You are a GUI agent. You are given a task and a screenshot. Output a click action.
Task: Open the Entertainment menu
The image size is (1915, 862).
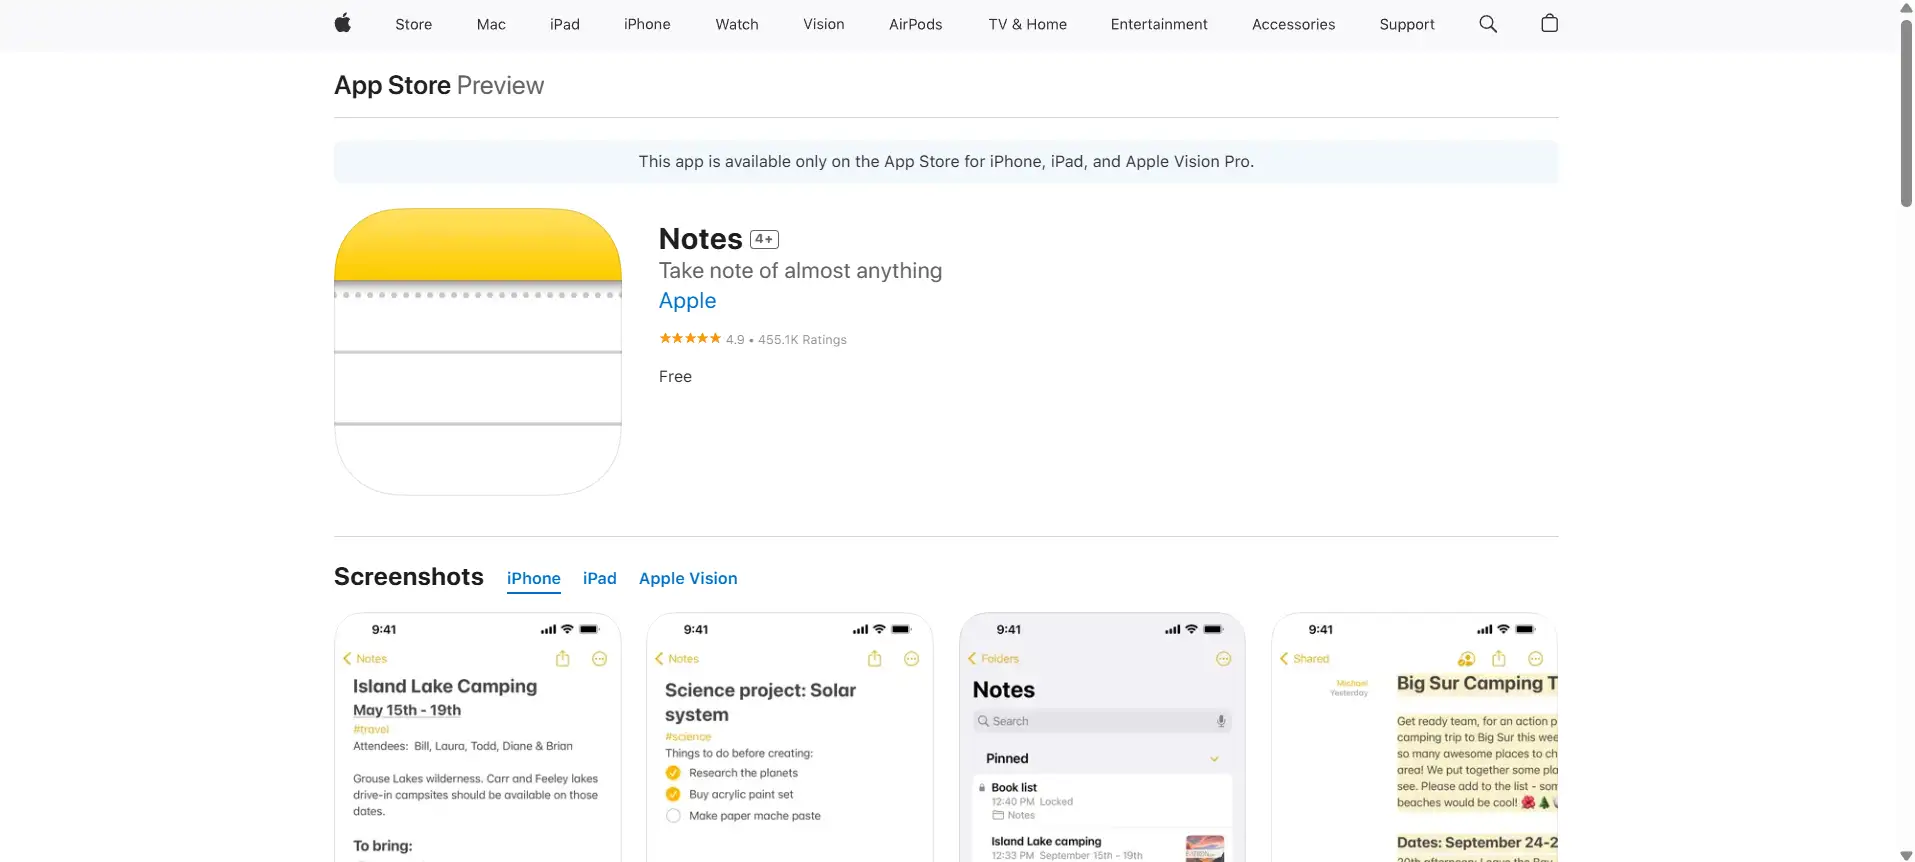click(x=1159, y=24)
